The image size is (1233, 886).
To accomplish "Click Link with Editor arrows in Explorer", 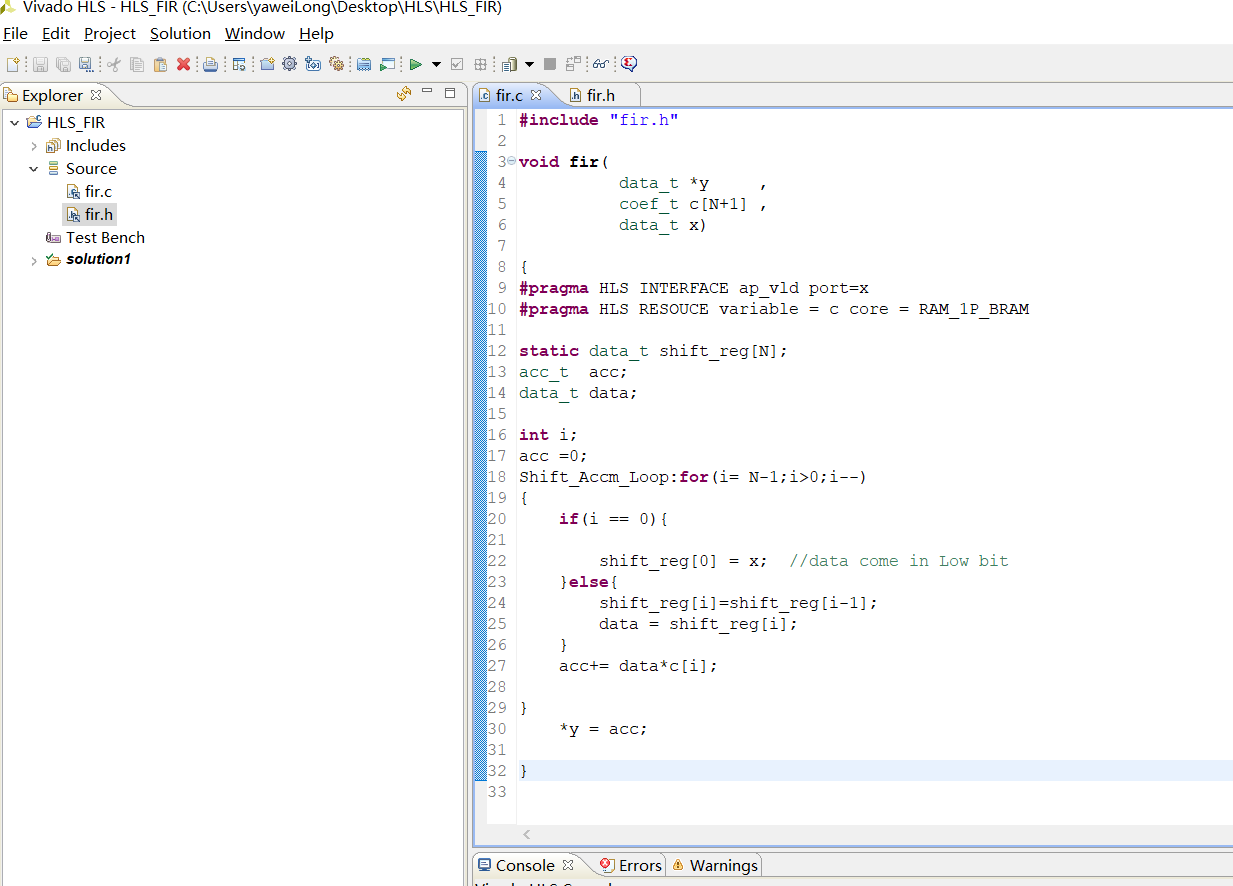I will pos(404,94).
